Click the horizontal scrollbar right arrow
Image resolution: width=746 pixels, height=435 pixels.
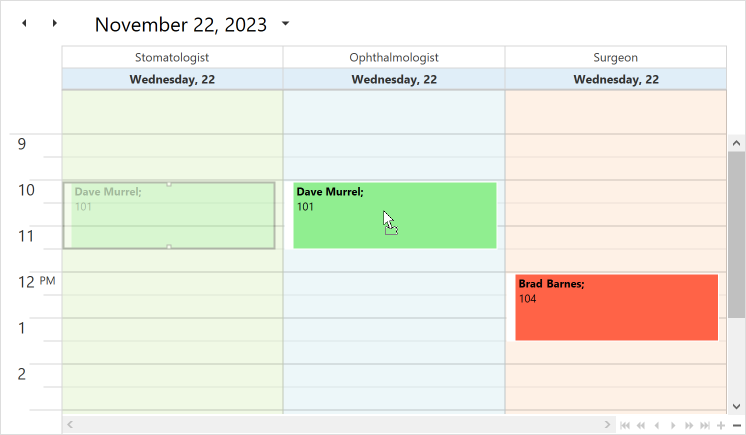tap(607, 425)
